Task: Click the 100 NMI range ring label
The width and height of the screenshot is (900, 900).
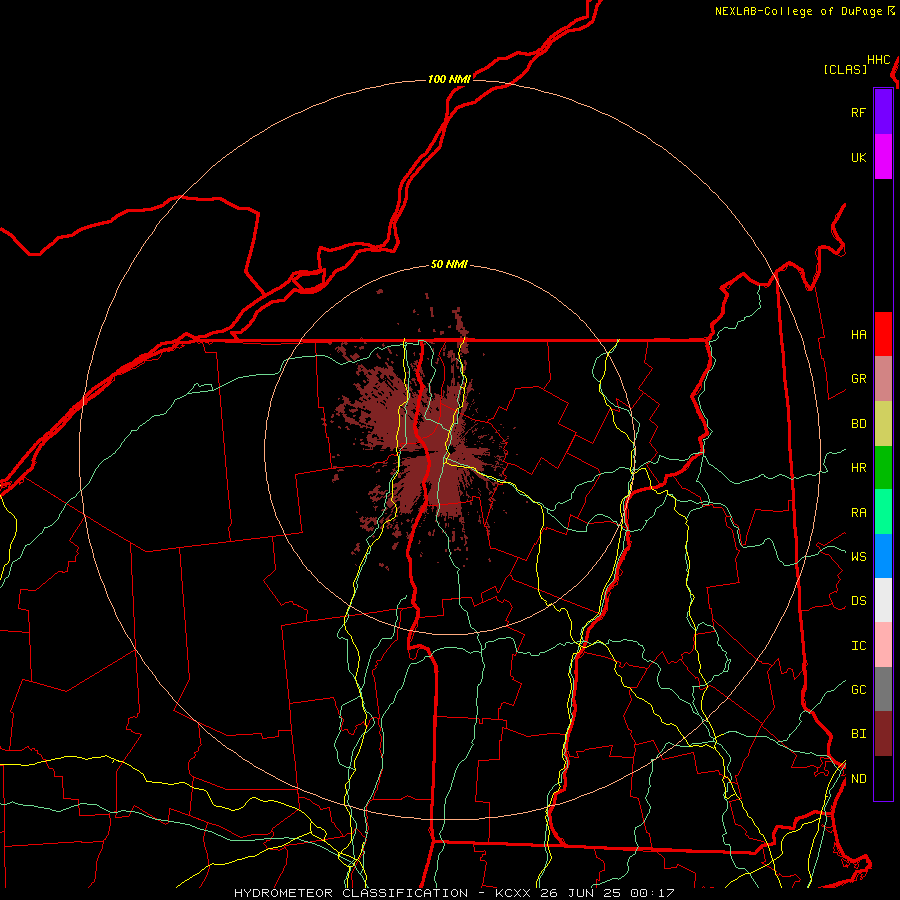Action: tap(449, 79)
